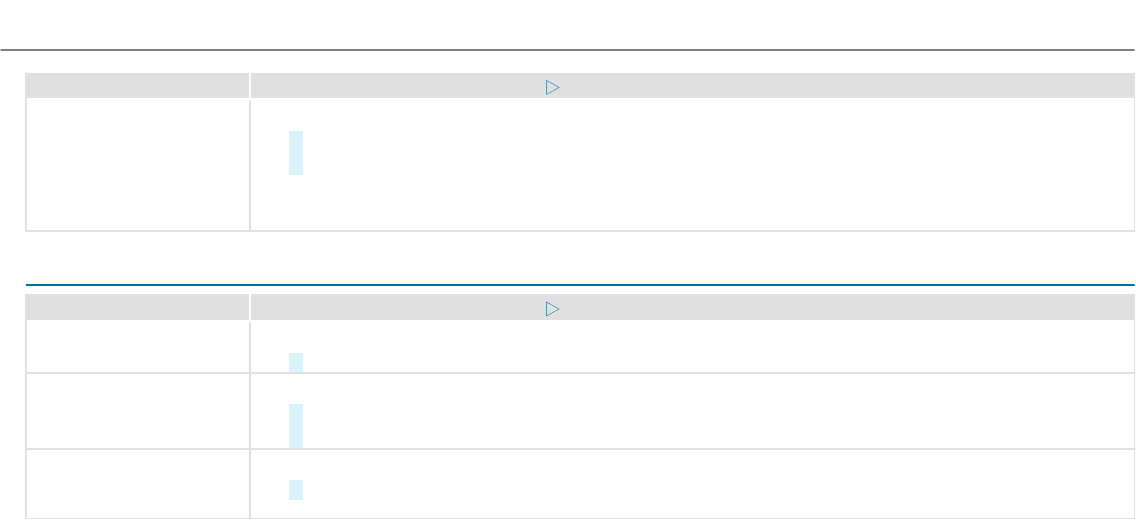Select upper table's left header cell
This screenshot has width=1136, height=520.
pyautogui.click(x=137, y=87)
